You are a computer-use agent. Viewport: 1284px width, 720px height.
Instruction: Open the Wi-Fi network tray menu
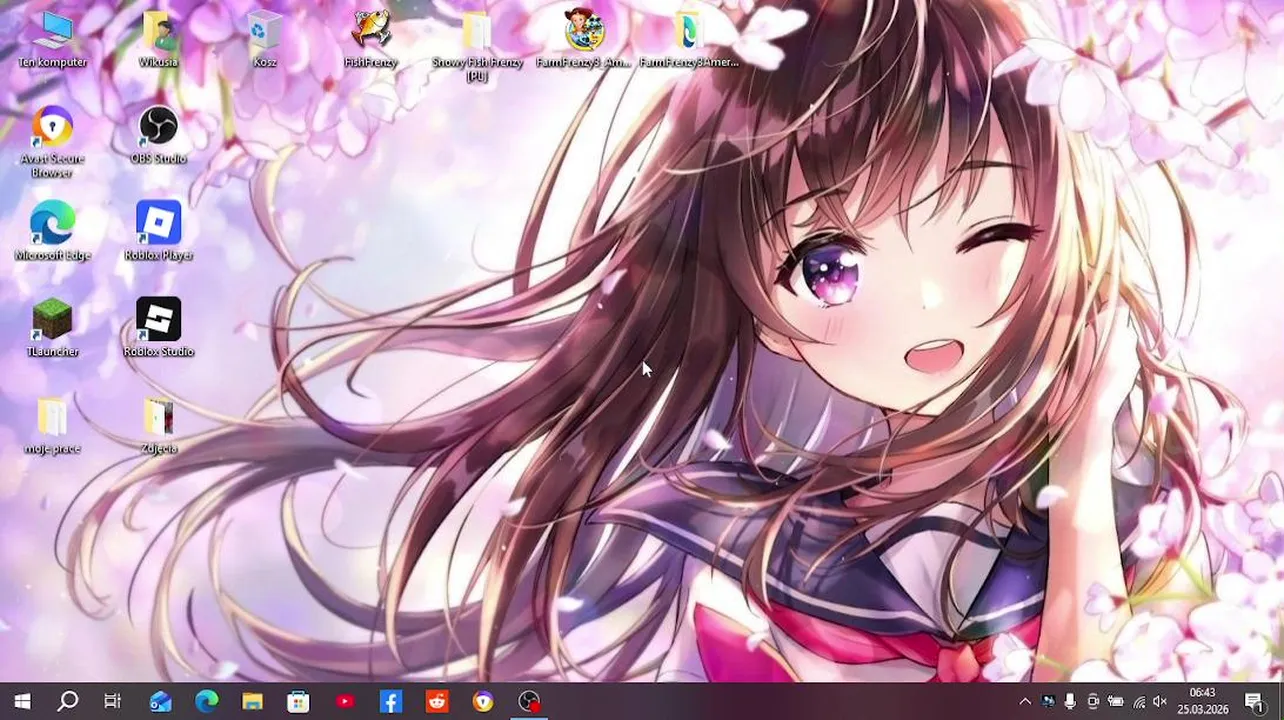pos(1138,702)
